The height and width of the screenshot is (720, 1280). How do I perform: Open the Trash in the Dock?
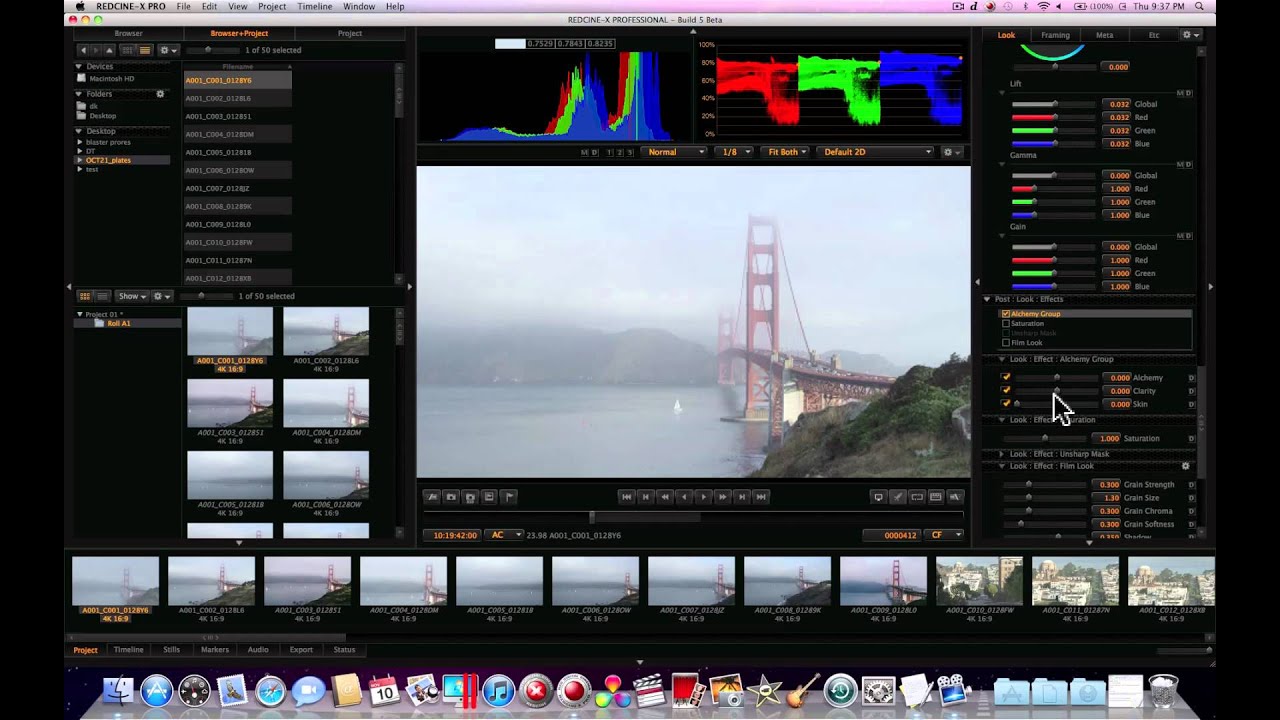(1163, 691)
